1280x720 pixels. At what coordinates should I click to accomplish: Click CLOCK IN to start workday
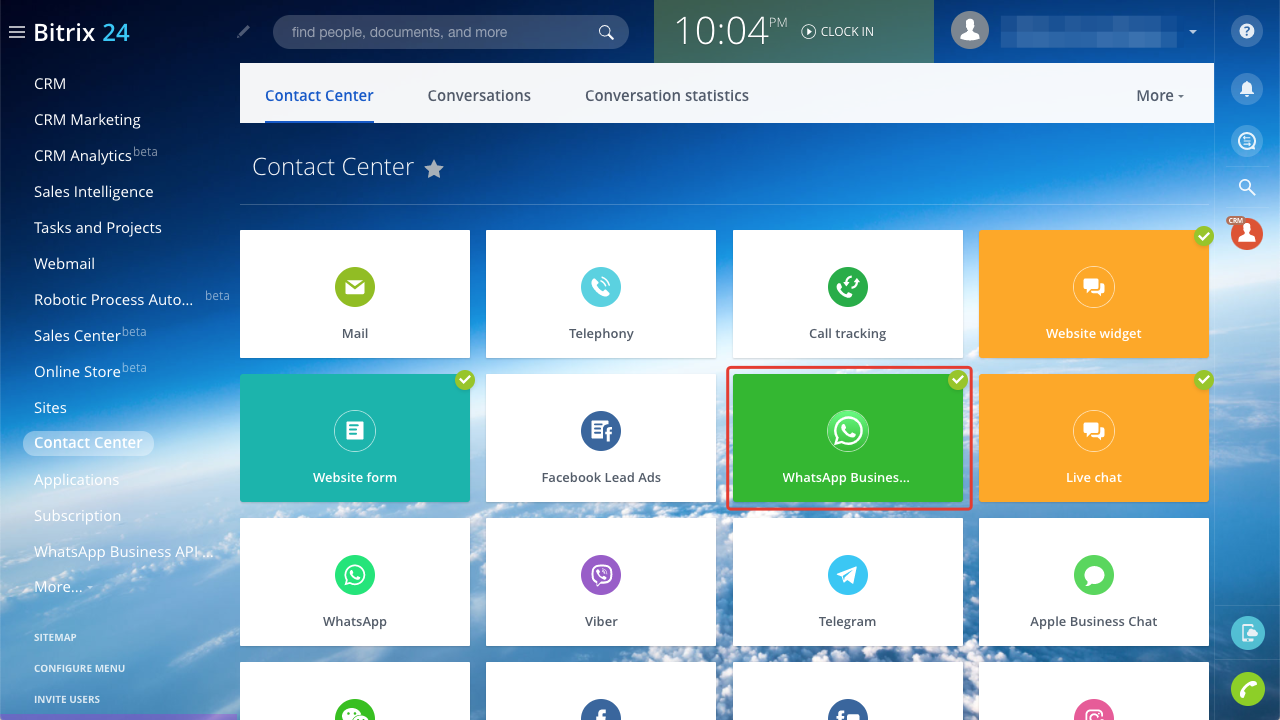pos(838,32)
